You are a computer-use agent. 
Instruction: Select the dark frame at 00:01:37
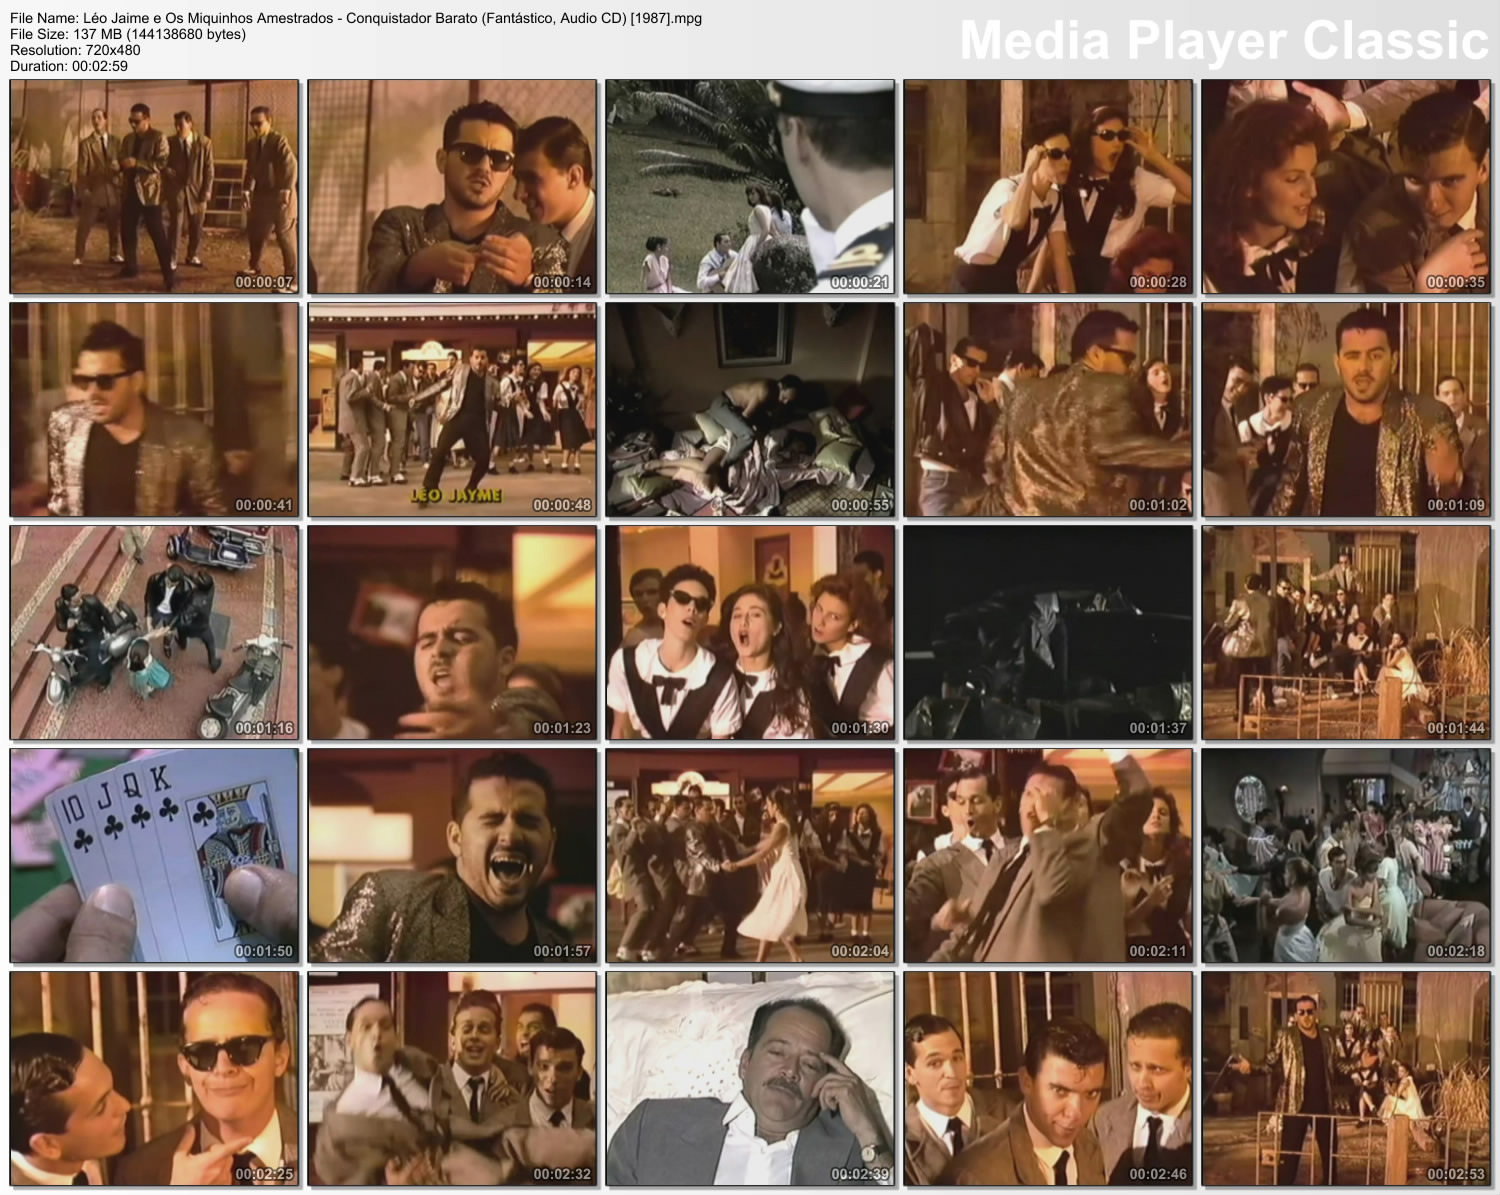click(1048, 633)
